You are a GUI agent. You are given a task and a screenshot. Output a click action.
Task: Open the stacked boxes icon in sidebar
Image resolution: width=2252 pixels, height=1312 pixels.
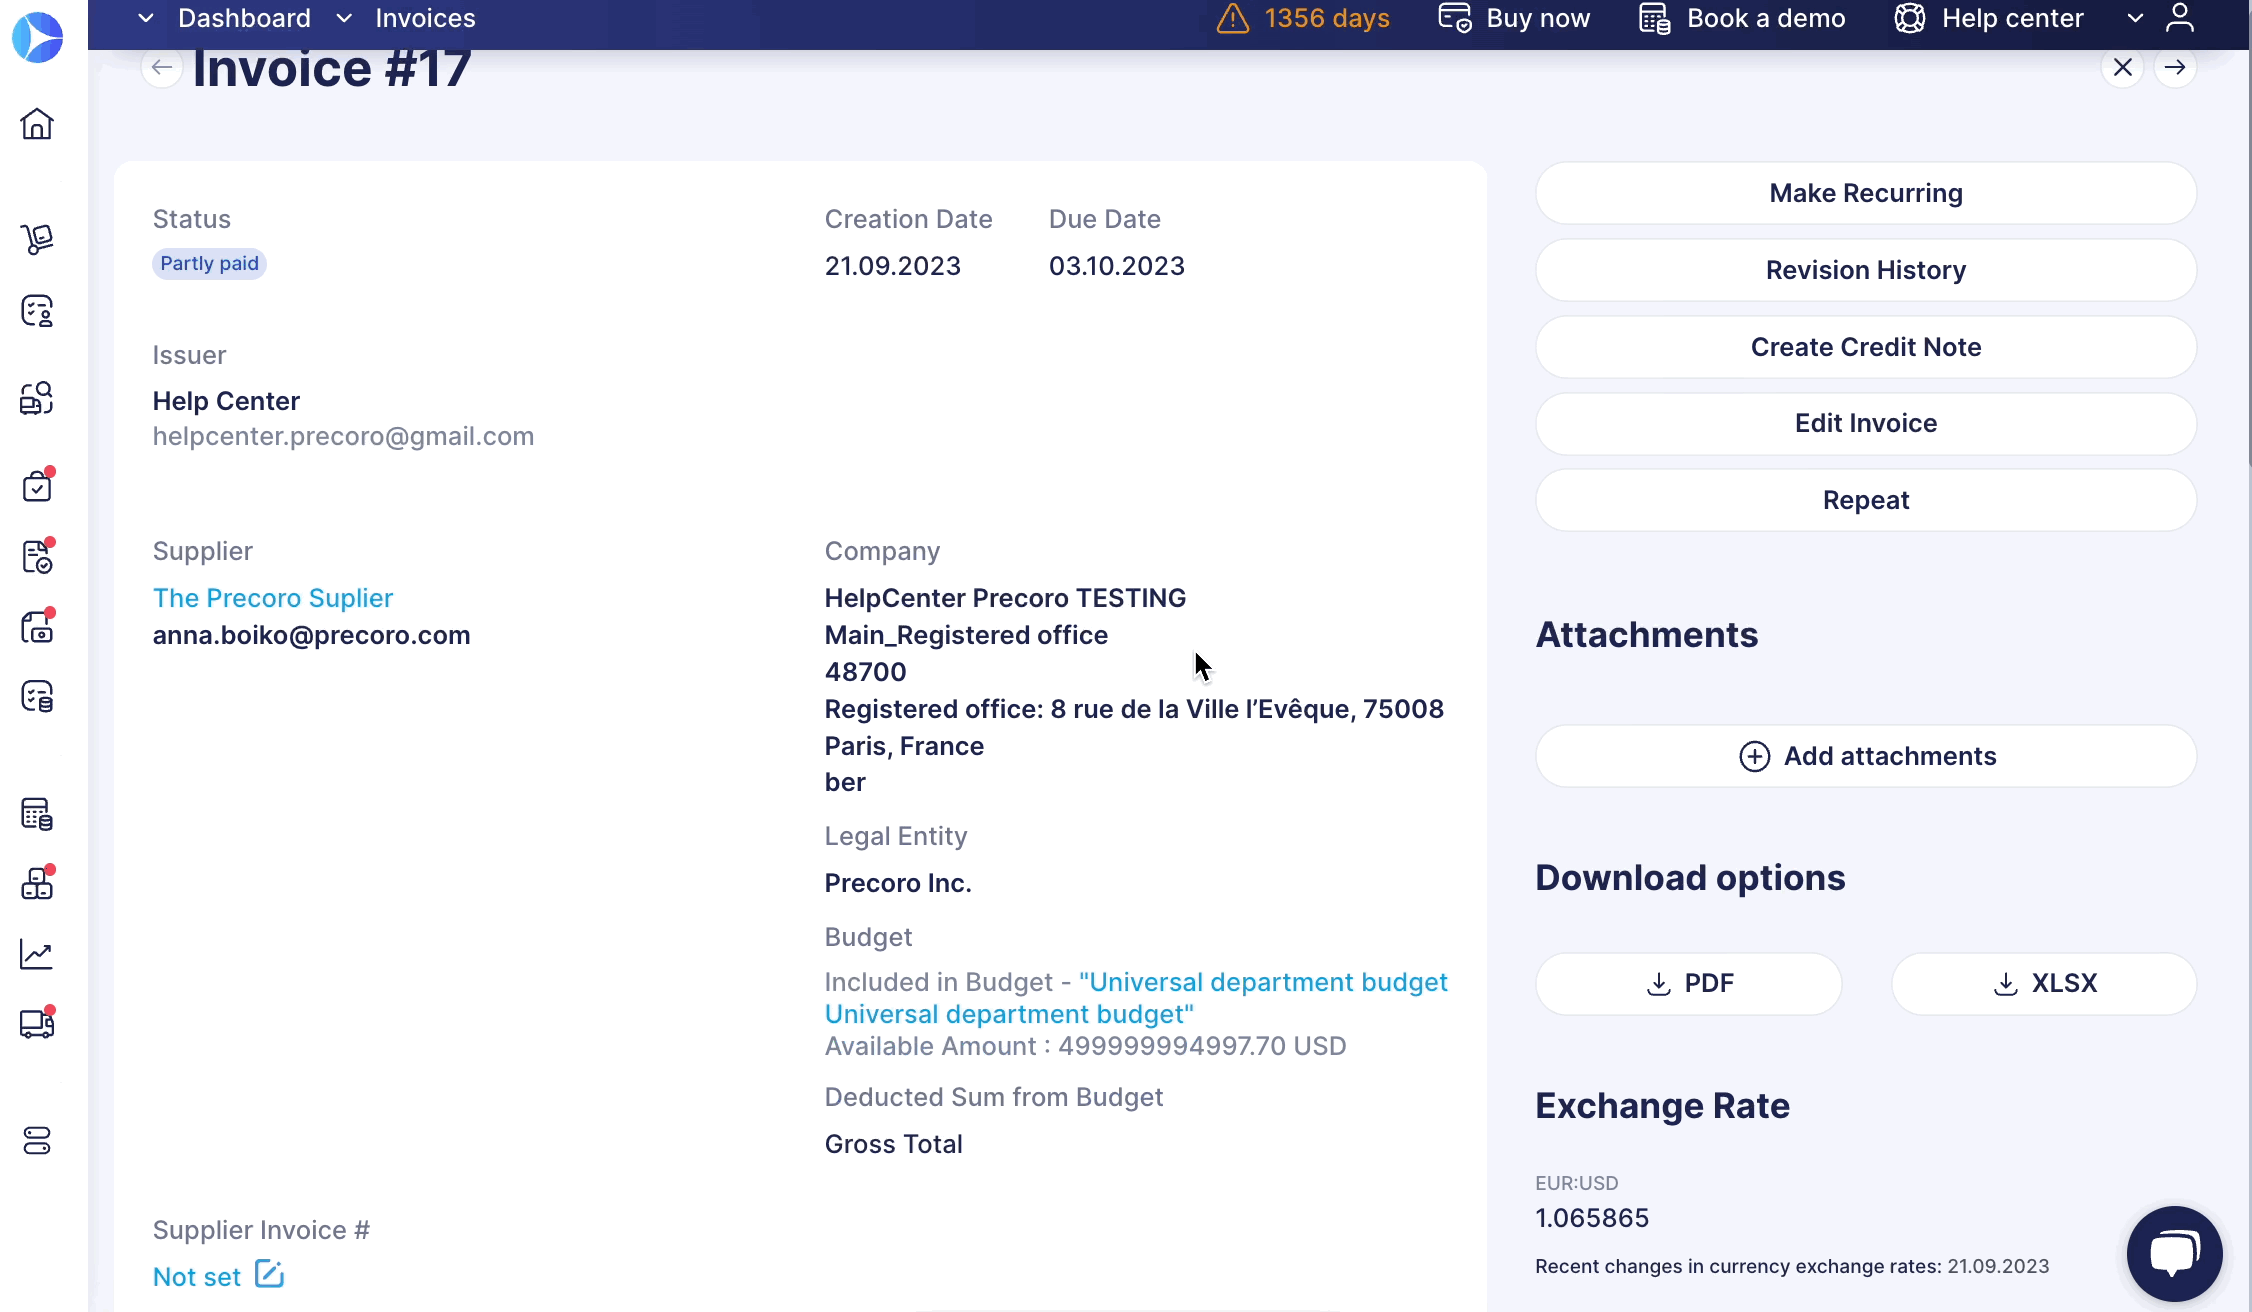pos(37,883)
